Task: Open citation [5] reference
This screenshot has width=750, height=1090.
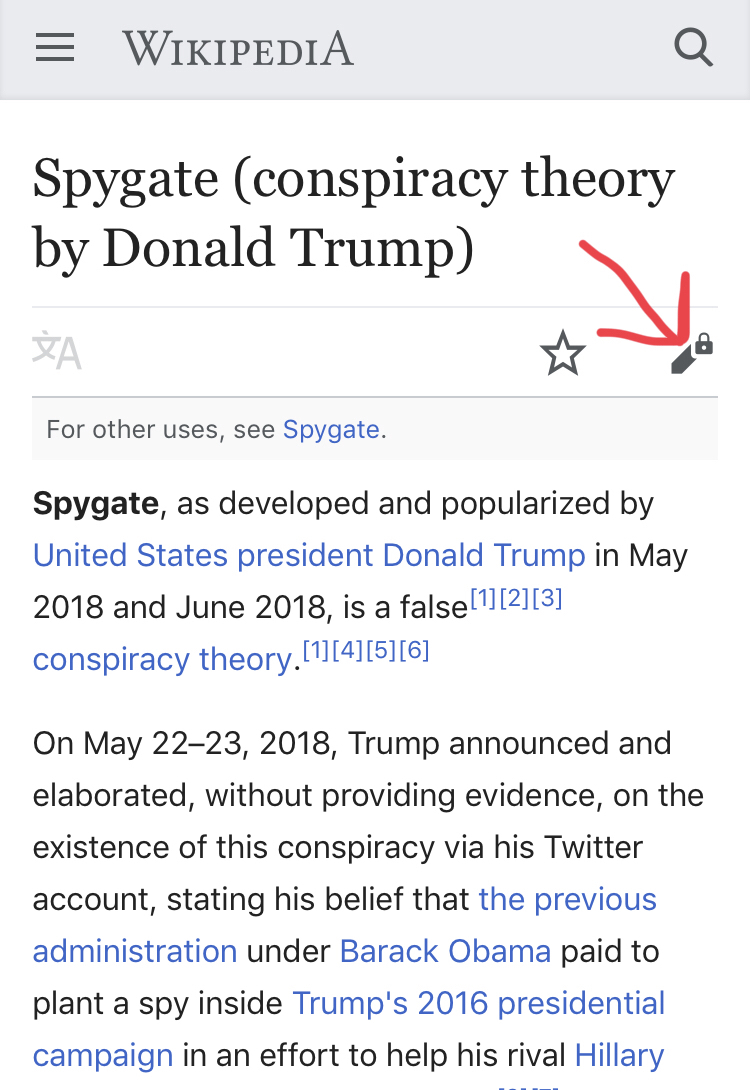Action: pos(381,650)
